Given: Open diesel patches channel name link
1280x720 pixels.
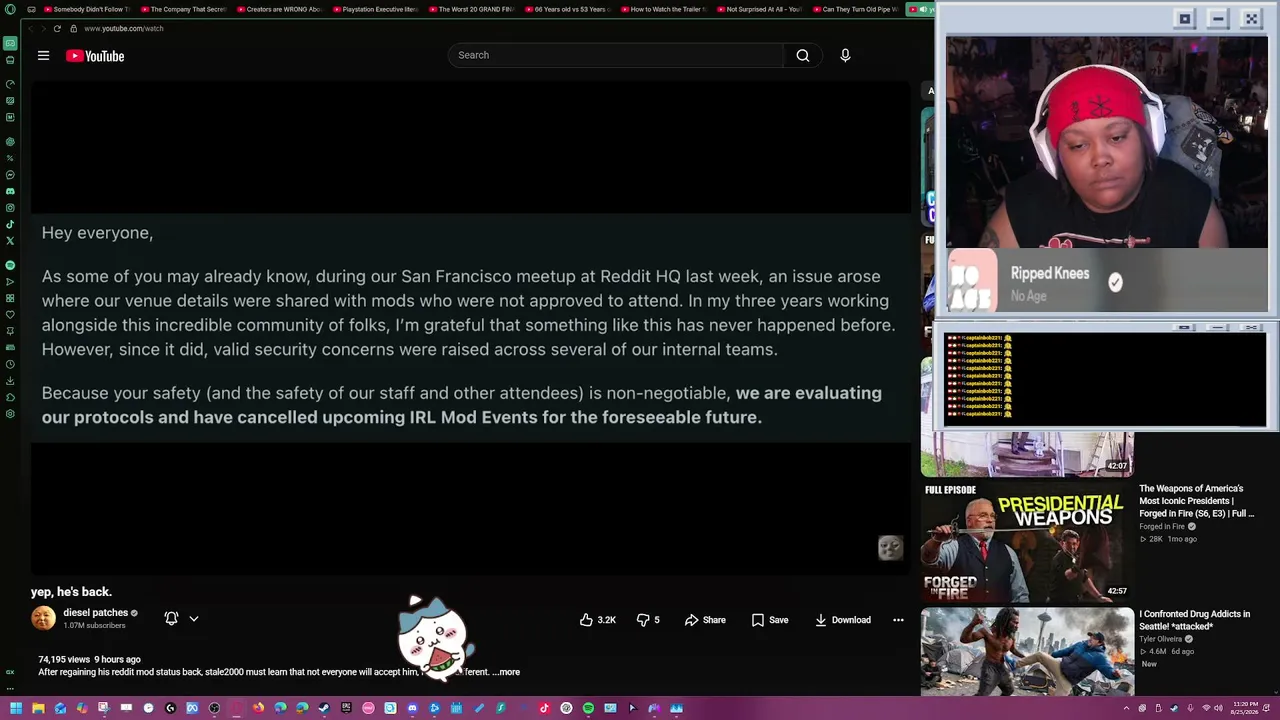Looking at the screenshot, I should tap(95, 613).
